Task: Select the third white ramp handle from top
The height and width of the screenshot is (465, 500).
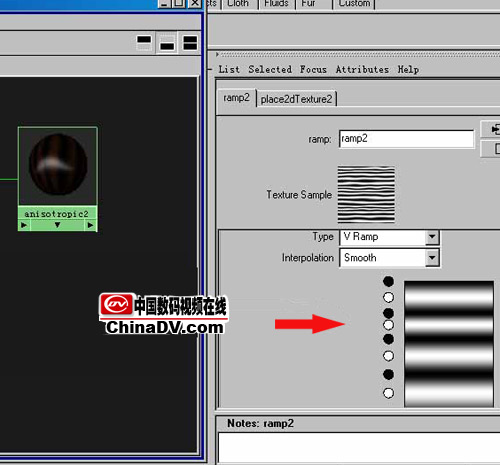Action: tap(388, 356)
